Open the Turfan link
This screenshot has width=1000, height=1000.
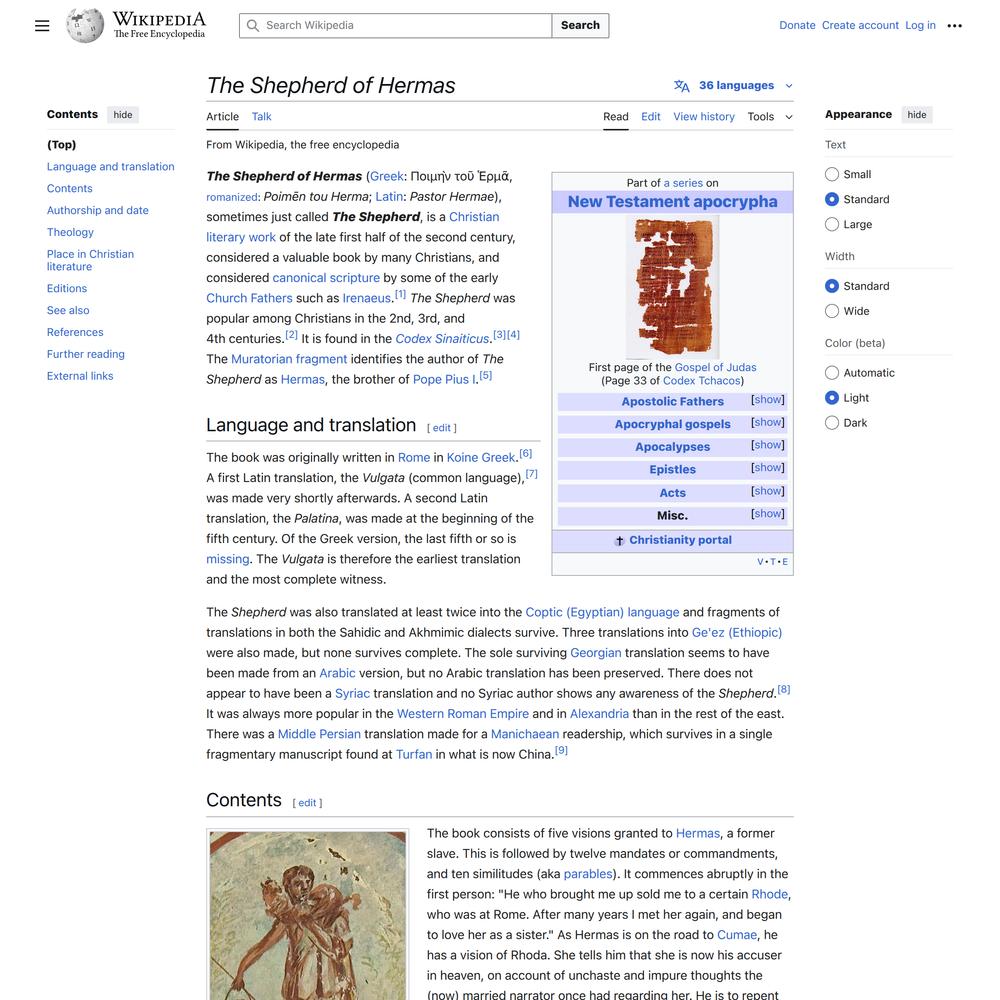click(414, 754)
